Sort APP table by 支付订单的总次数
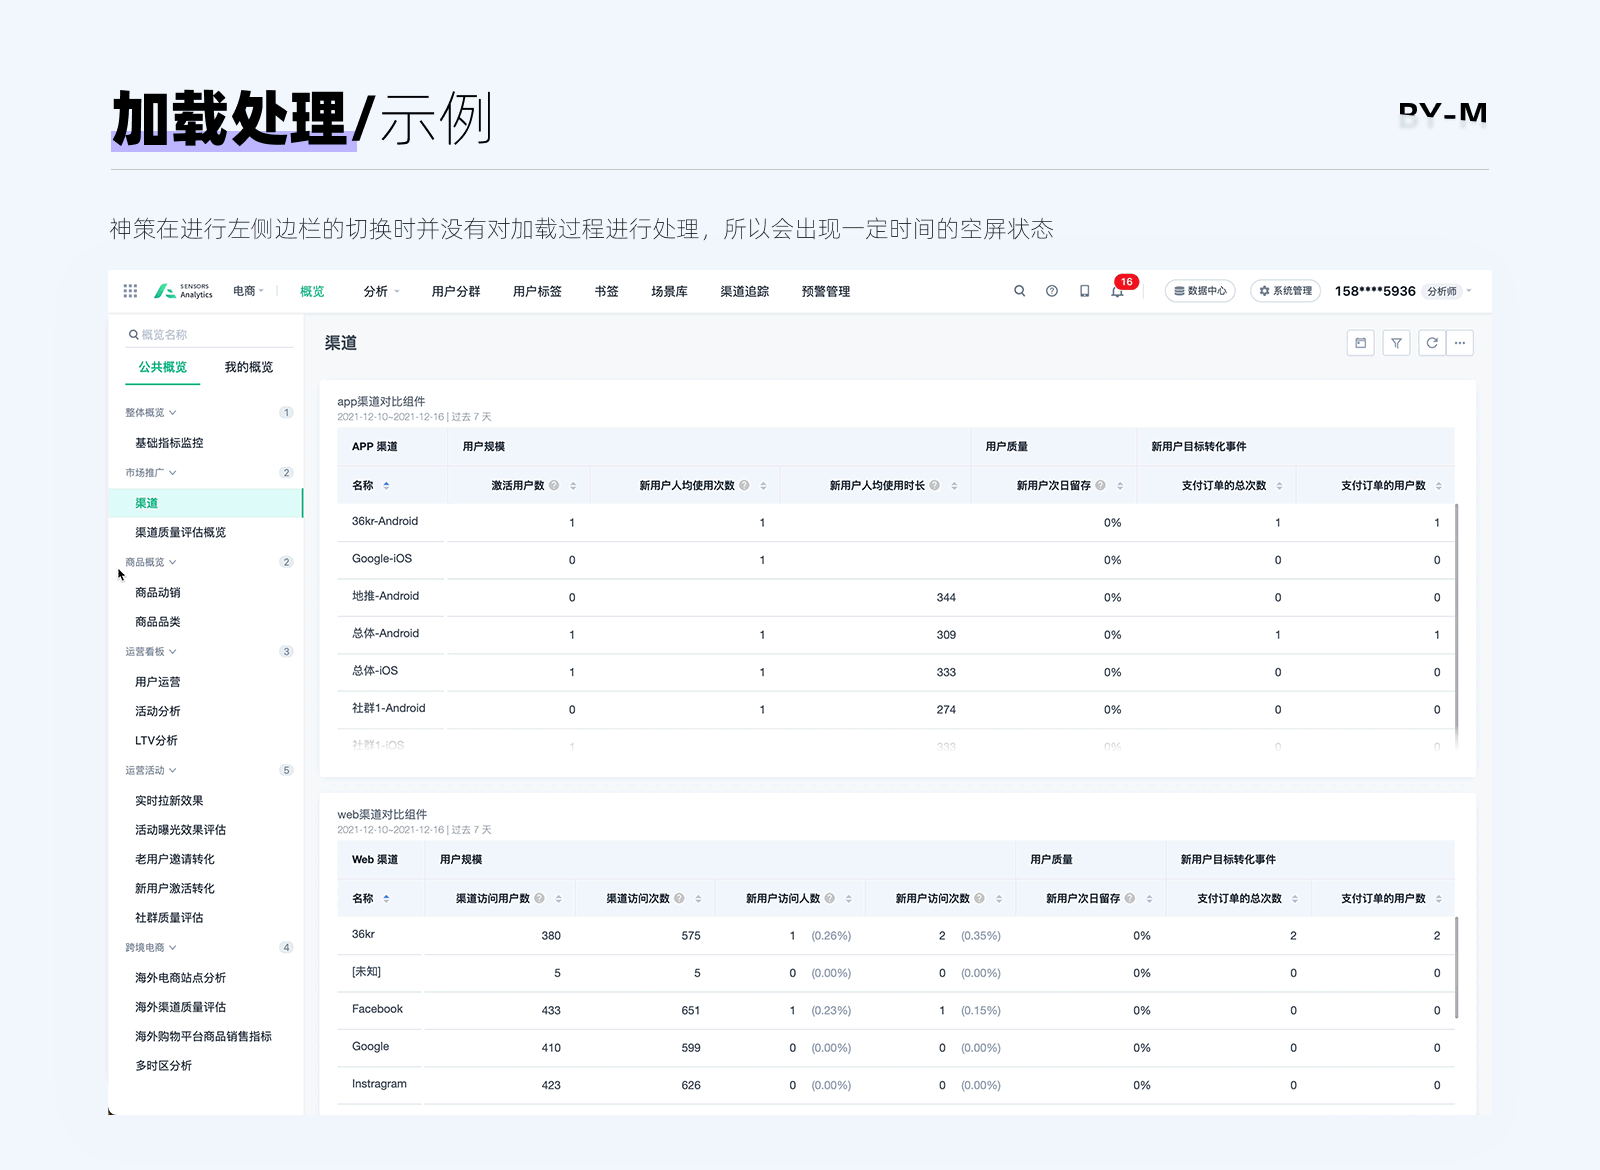The height and width of the screenshot is (1170, 1600). (x=1279, y=486)
